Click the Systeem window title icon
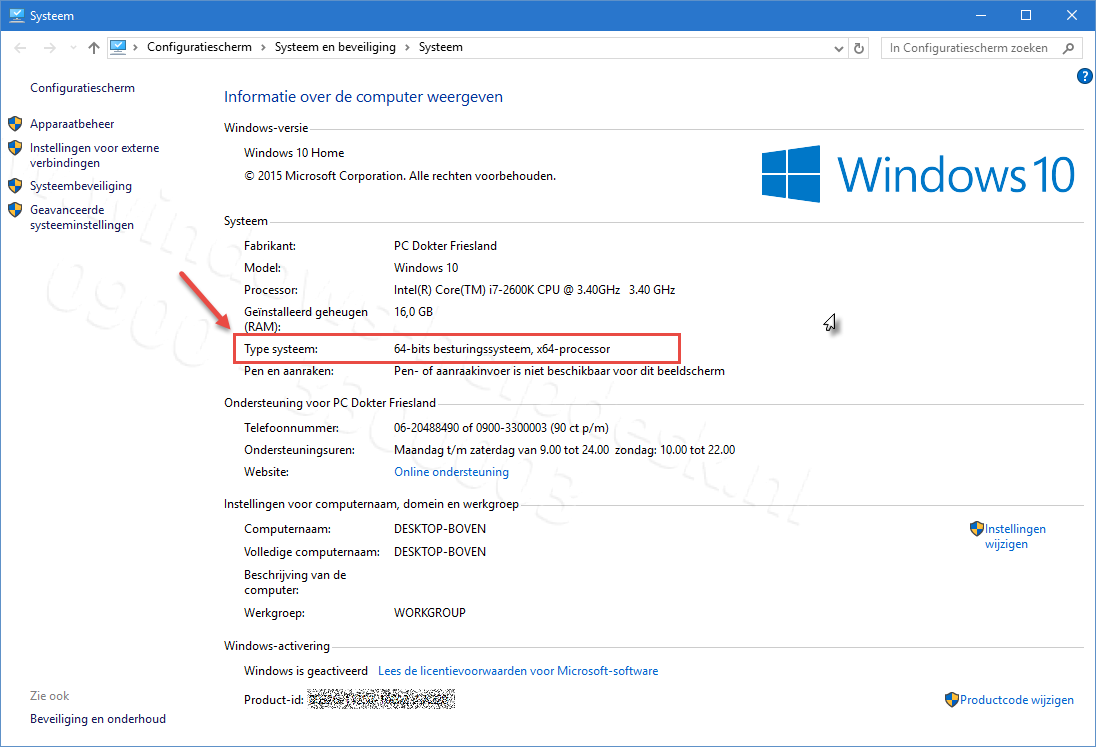1096x747 pixels. 17,15
